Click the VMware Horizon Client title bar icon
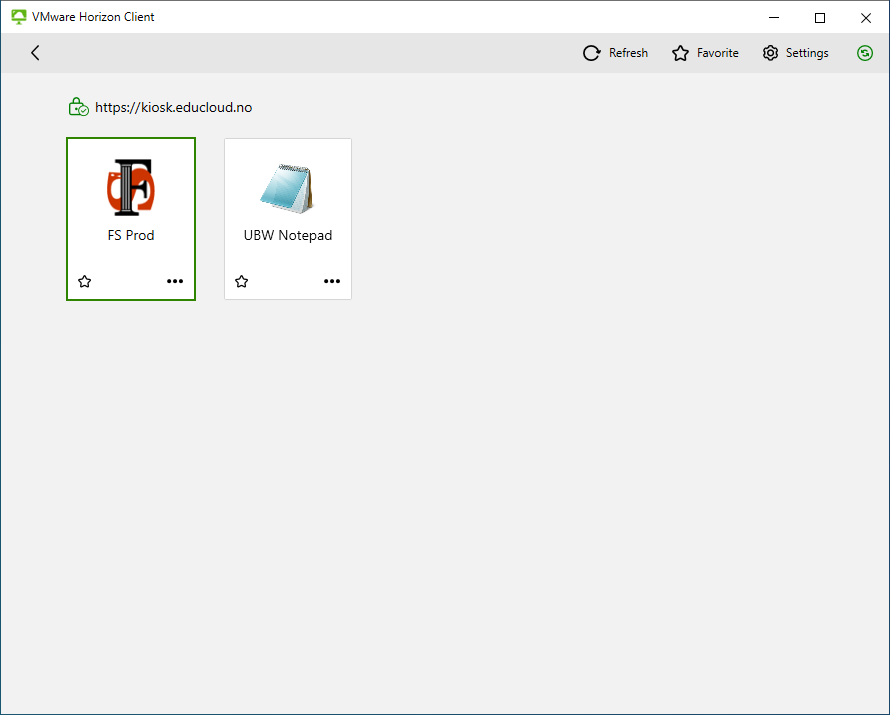This screenshot has height=715, width=890. coord(19,17)
